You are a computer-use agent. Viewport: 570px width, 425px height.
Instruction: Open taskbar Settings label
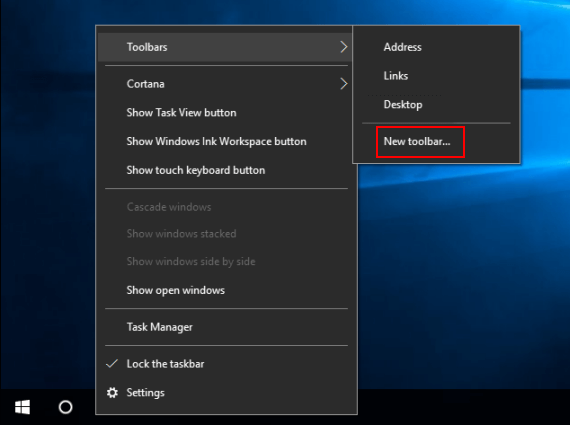pos(145,393)
